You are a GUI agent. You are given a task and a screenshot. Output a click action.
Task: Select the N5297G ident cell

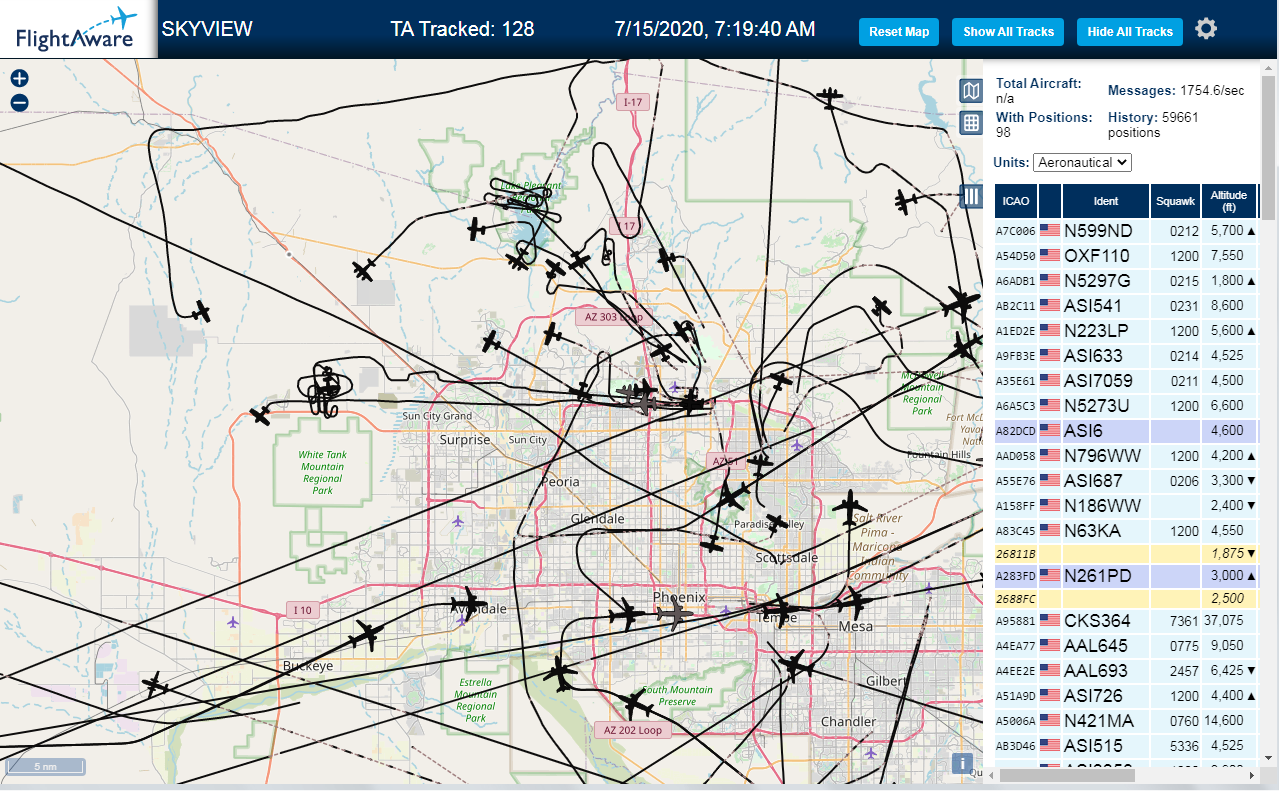pyautogui.click(x=1106, y=281)
